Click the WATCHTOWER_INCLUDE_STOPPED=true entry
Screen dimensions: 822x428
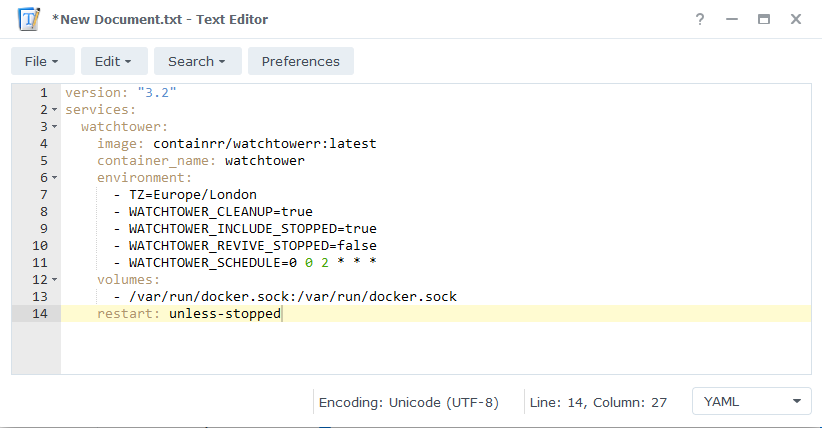[253, 229]
